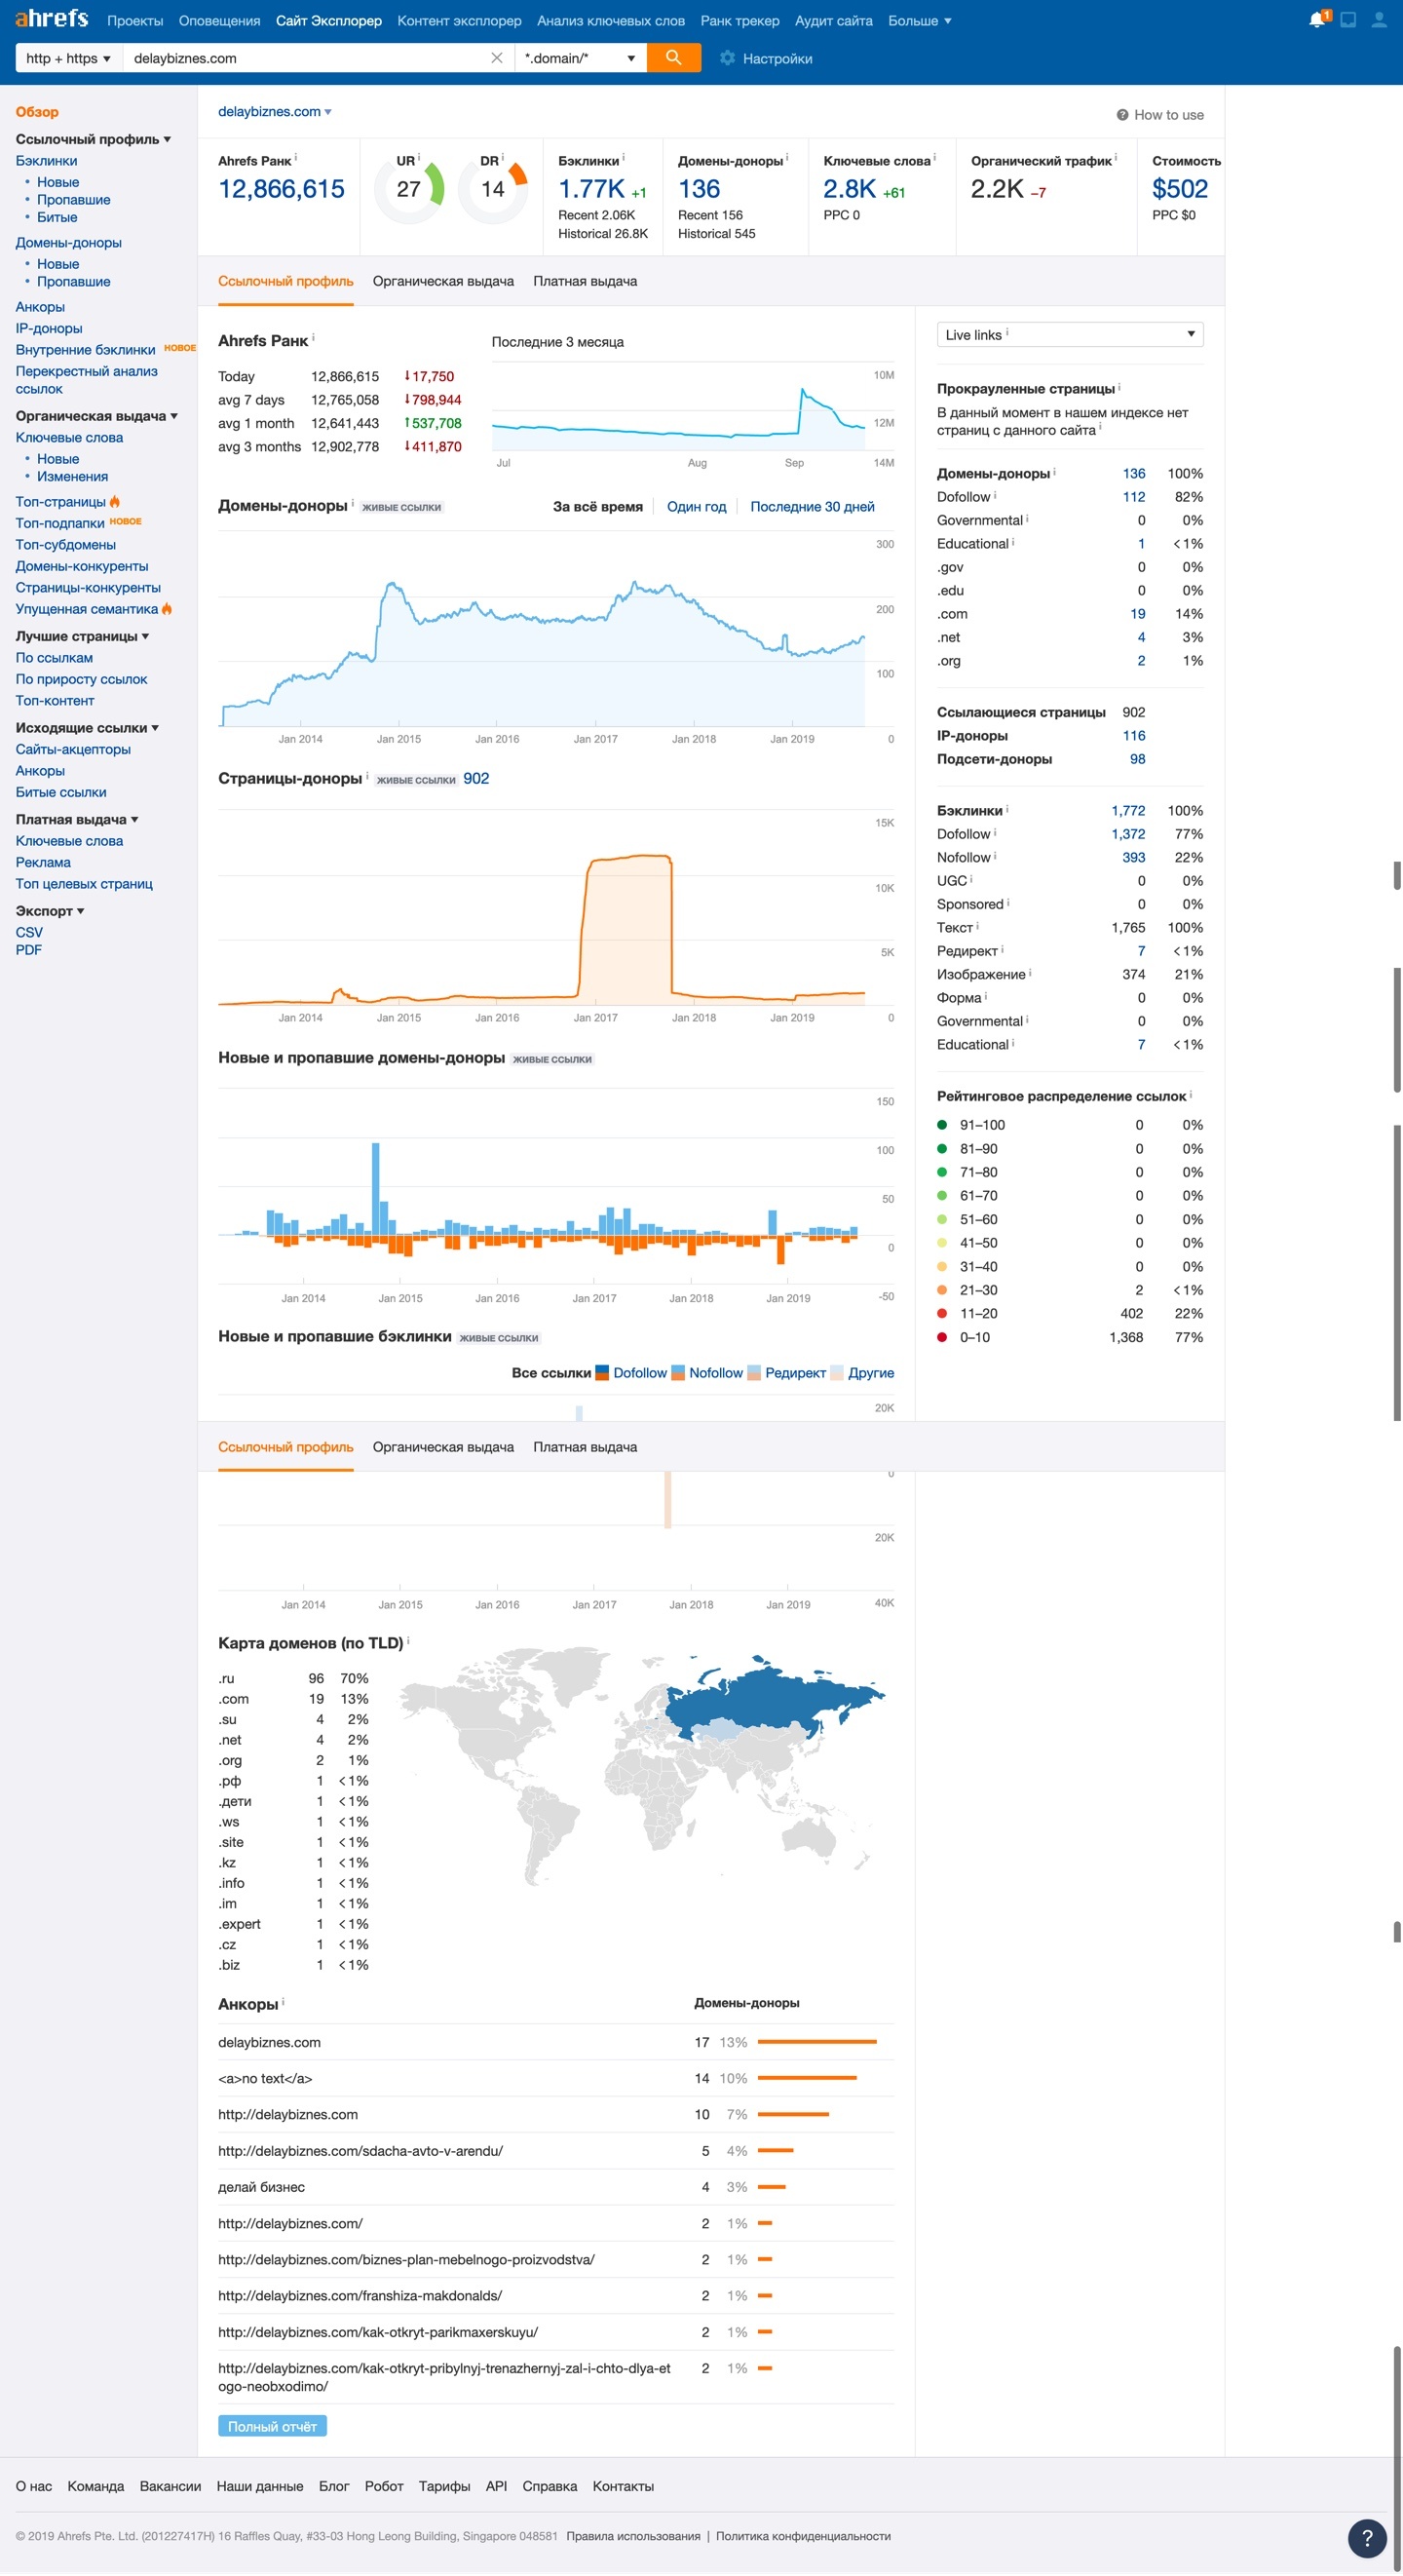This screenshot has height=2576, width=1403.
Task: Click the orange search magnifier button
Action: point(673,58)
